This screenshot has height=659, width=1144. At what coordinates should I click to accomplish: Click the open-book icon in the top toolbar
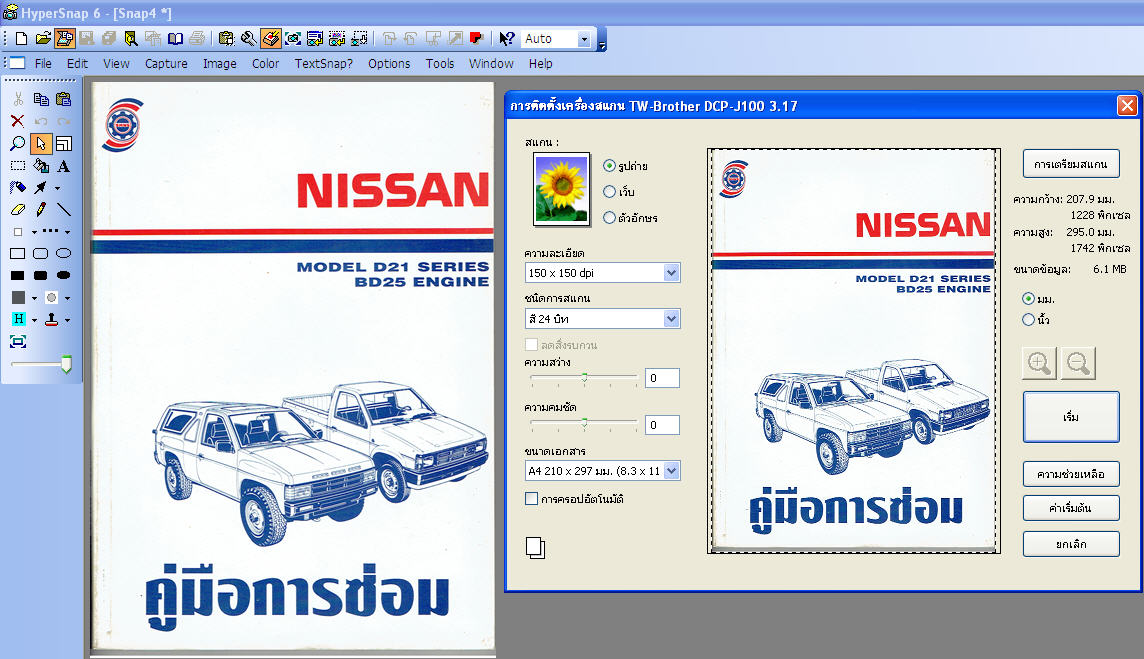coord(175,39)
